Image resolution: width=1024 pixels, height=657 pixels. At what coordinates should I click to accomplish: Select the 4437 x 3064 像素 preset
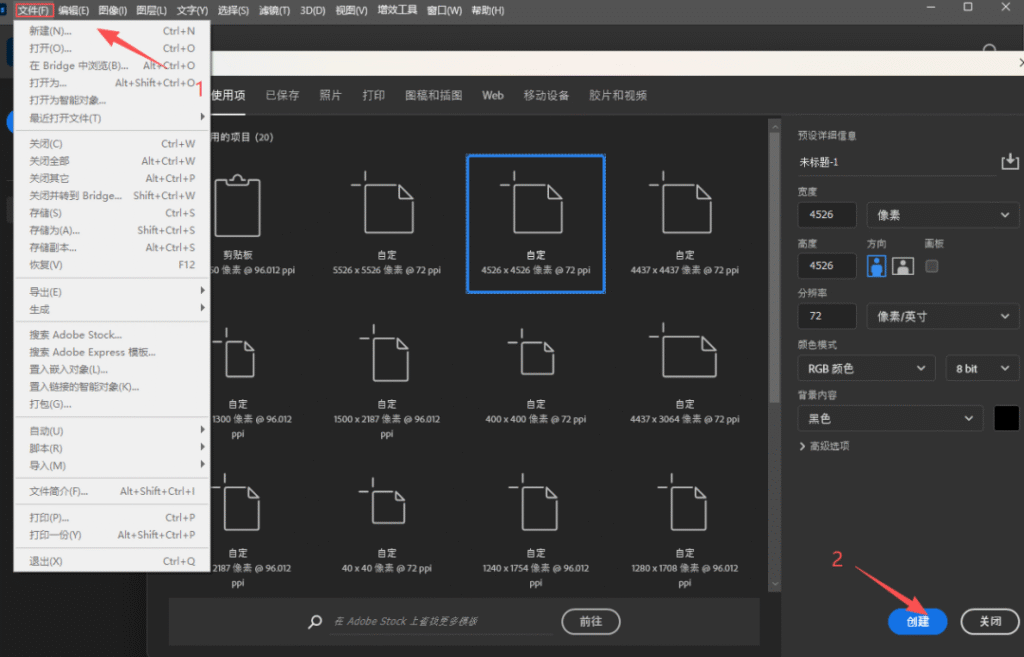coord(684,374)
